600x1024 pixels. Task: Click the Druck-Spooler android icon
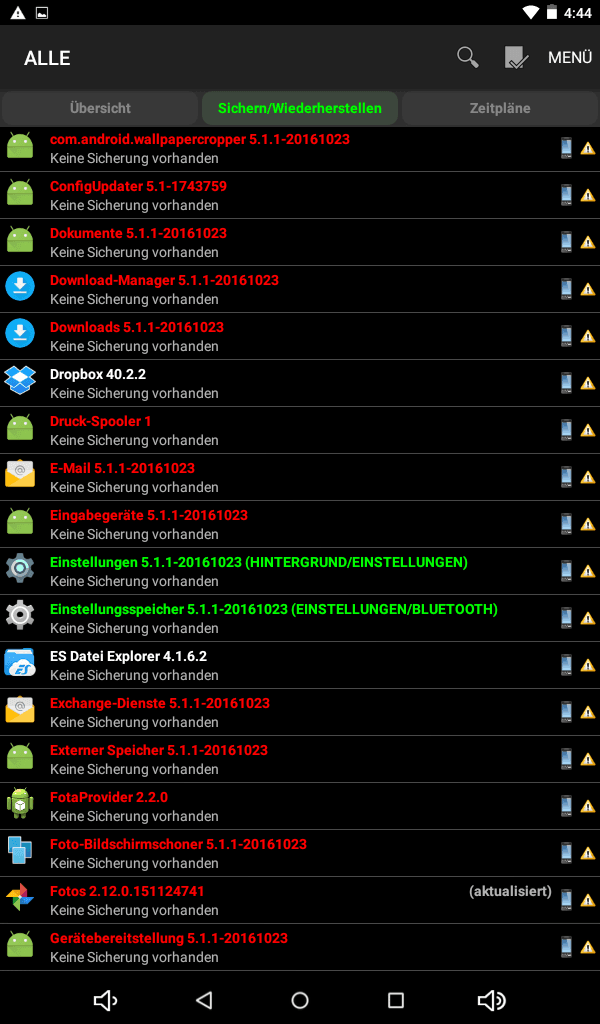click(x=20, y=427)
